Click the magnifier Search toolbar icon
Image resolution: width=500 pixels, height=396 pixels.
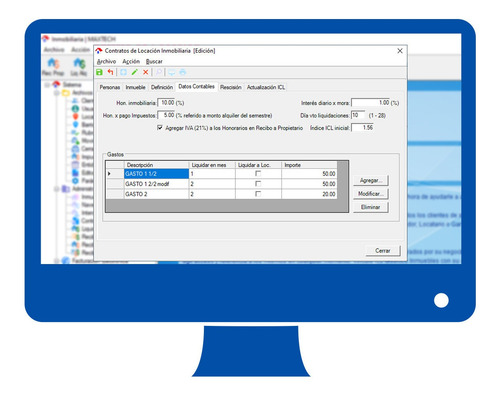pos(159,72)
